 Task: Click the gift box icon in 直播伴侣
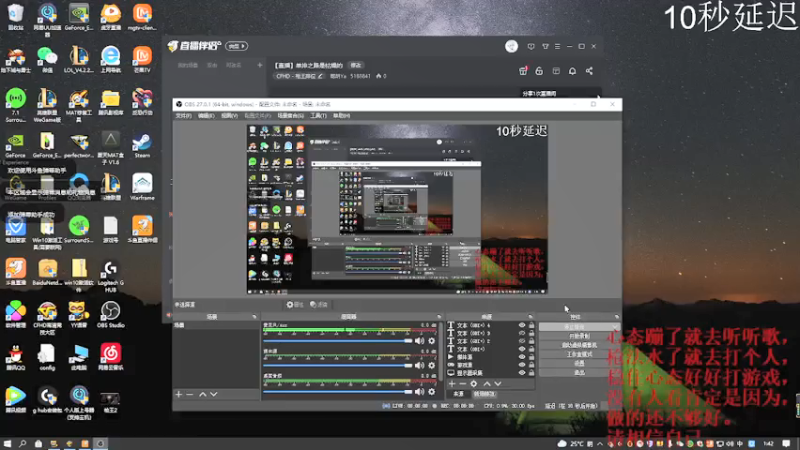[523, 71]
